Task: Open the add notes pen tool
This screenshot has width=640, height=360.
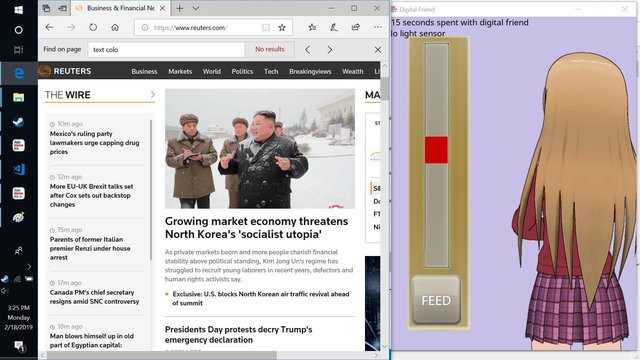Action: 334,27
